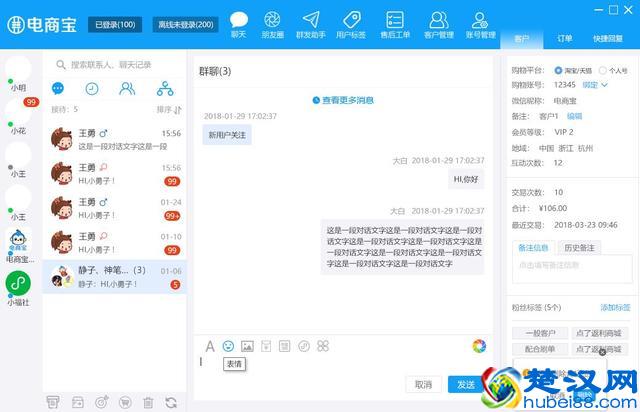Open 王勇 conversation dated 01-10
The height and width of the screenshot is (412, 640).
tap(115, 243)
